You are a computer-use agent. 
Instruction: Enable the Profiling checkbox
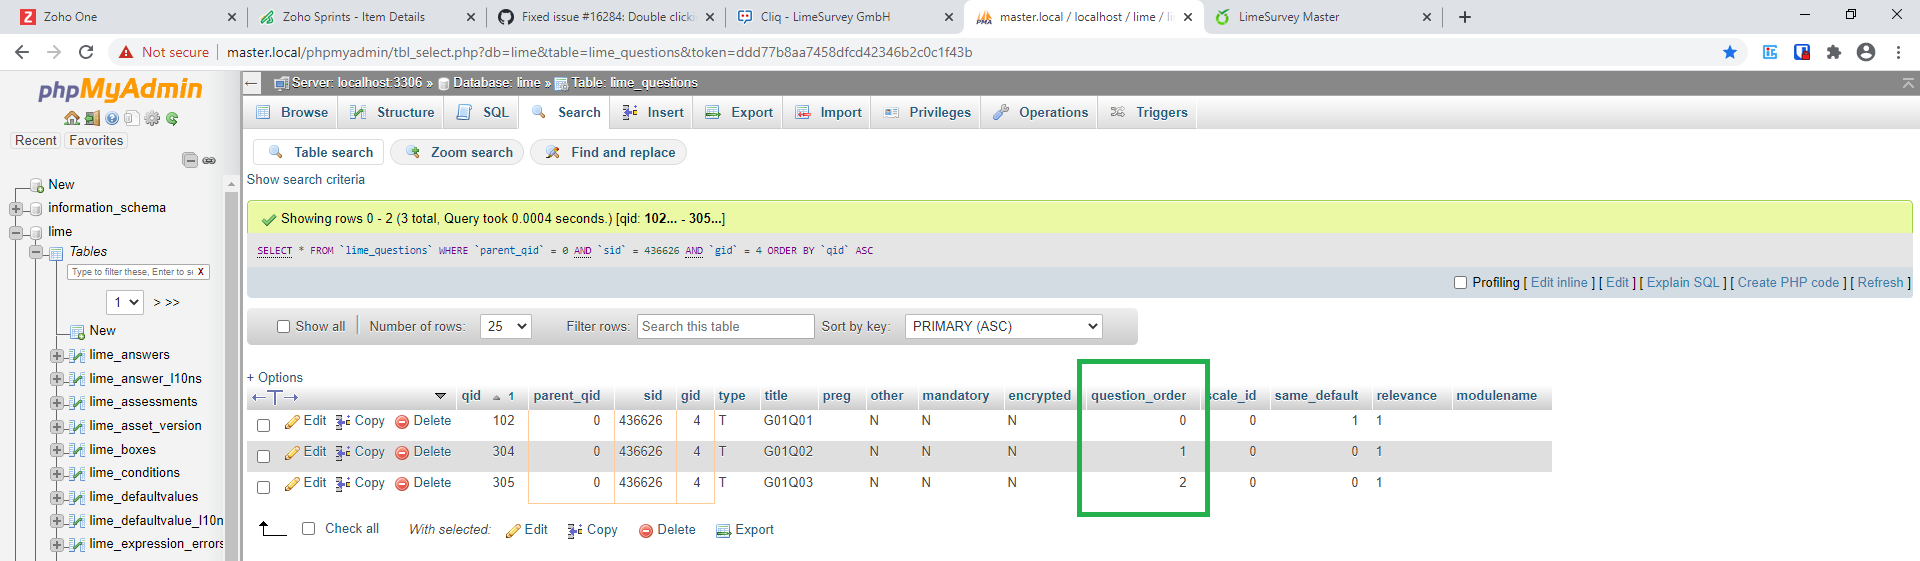coord(1460,283)
